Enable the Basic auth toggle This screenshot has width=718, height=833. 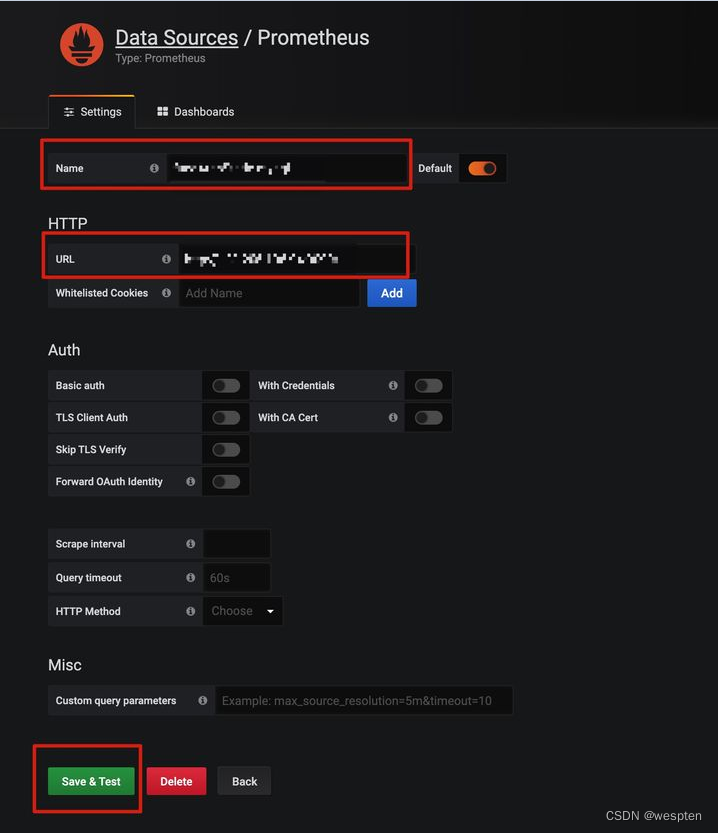click(x=226, y=386)
